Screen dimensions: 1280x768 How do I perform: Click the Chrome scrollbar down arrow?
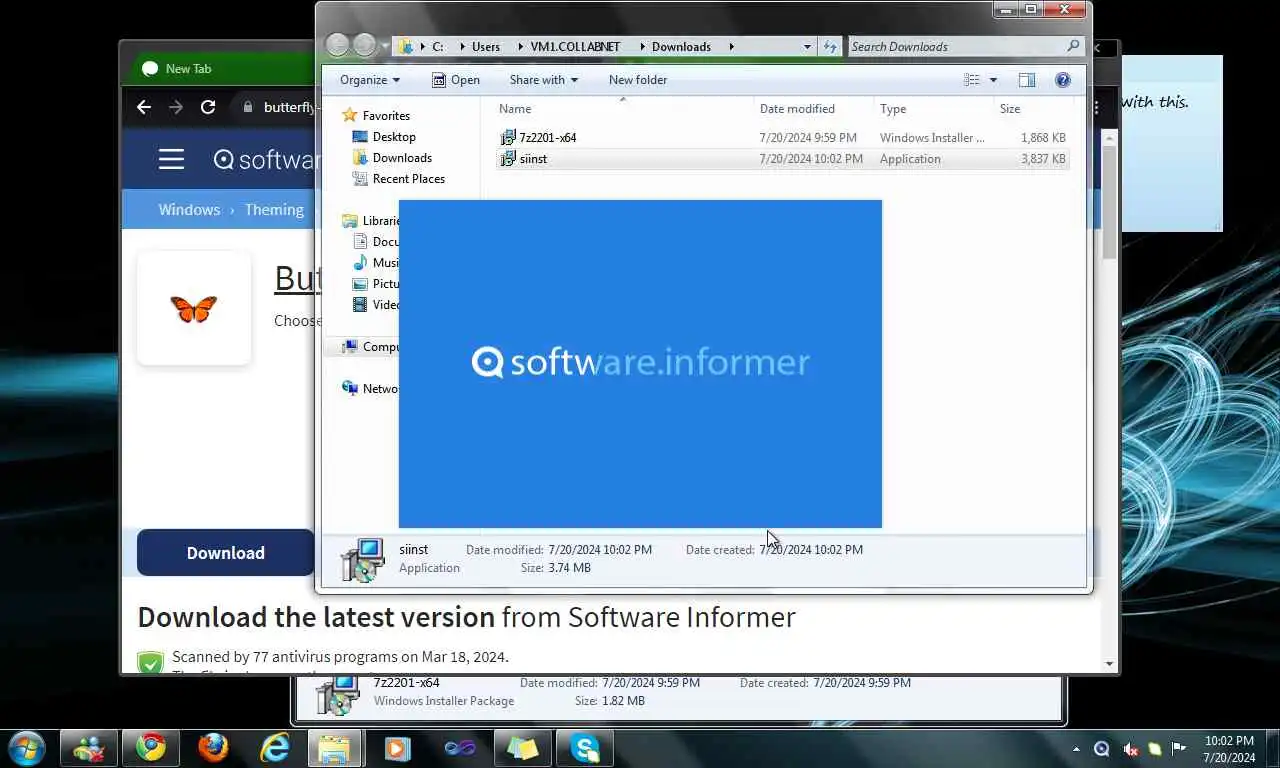tap(1109, 664)
